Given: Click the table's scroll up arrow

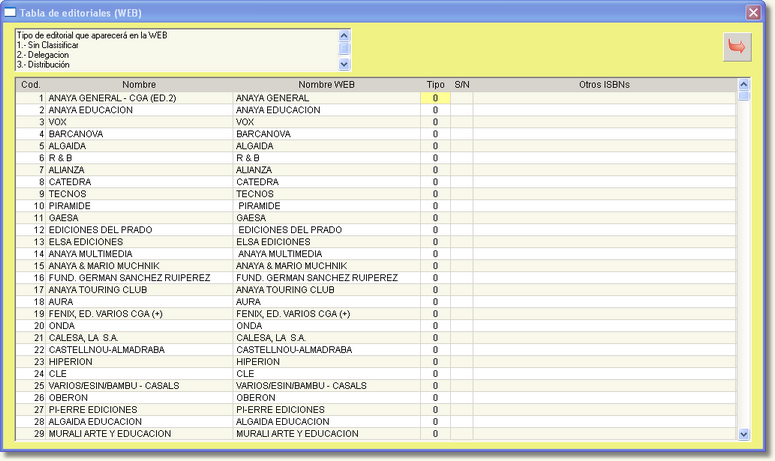Looking at the screenshot, I should [x=743, y=85].
